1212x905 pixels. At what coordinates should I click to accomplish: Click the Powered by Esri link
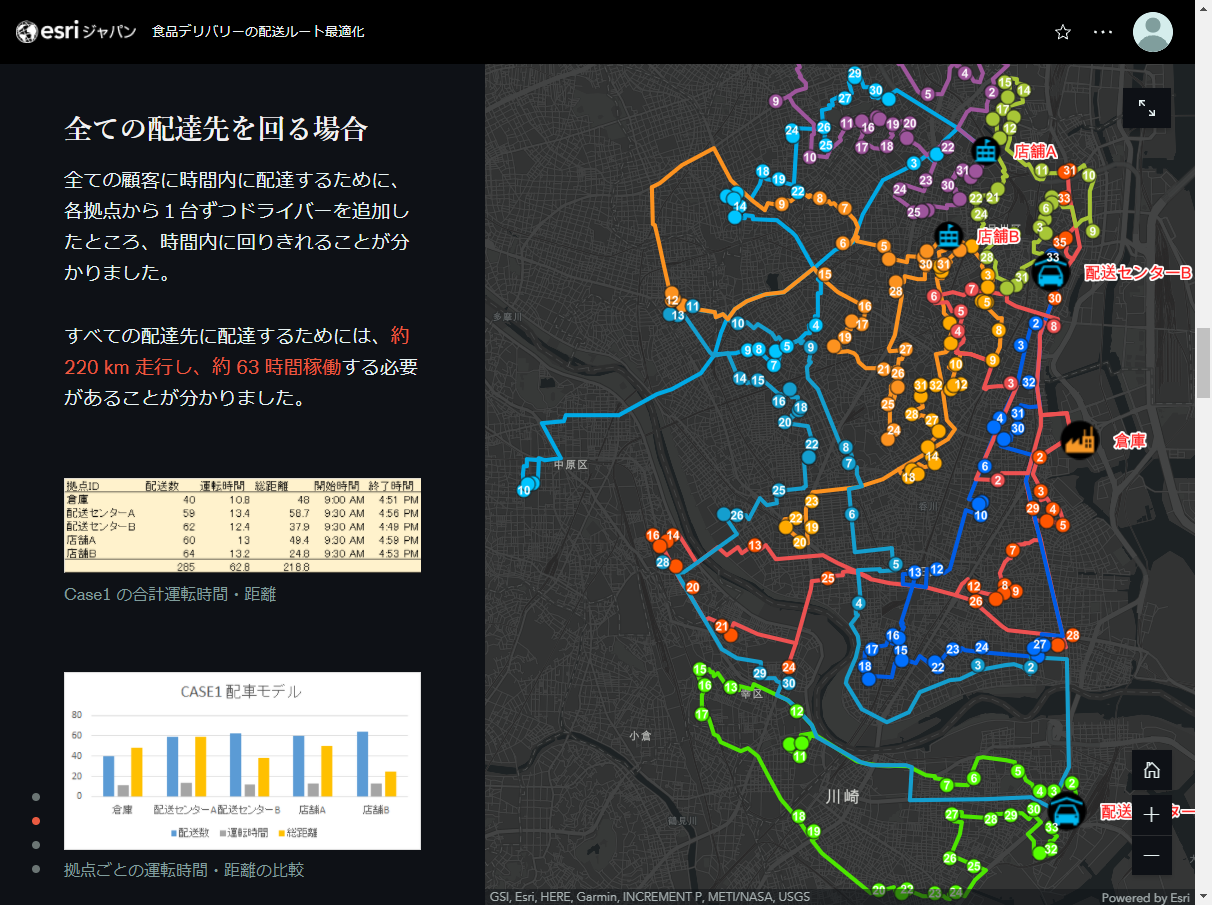coord(1145,897)
